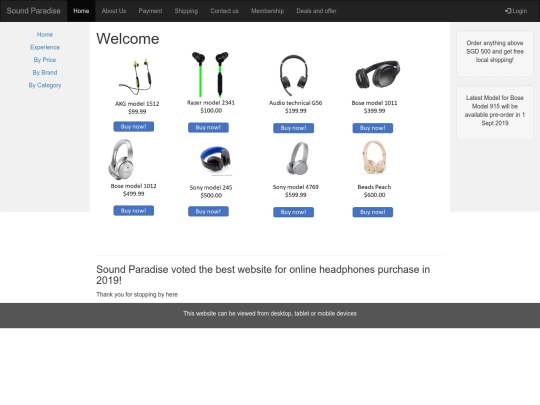Click the $399.99 price text
The width and height of the screenshot is (540, 405).
coord(374,111)
